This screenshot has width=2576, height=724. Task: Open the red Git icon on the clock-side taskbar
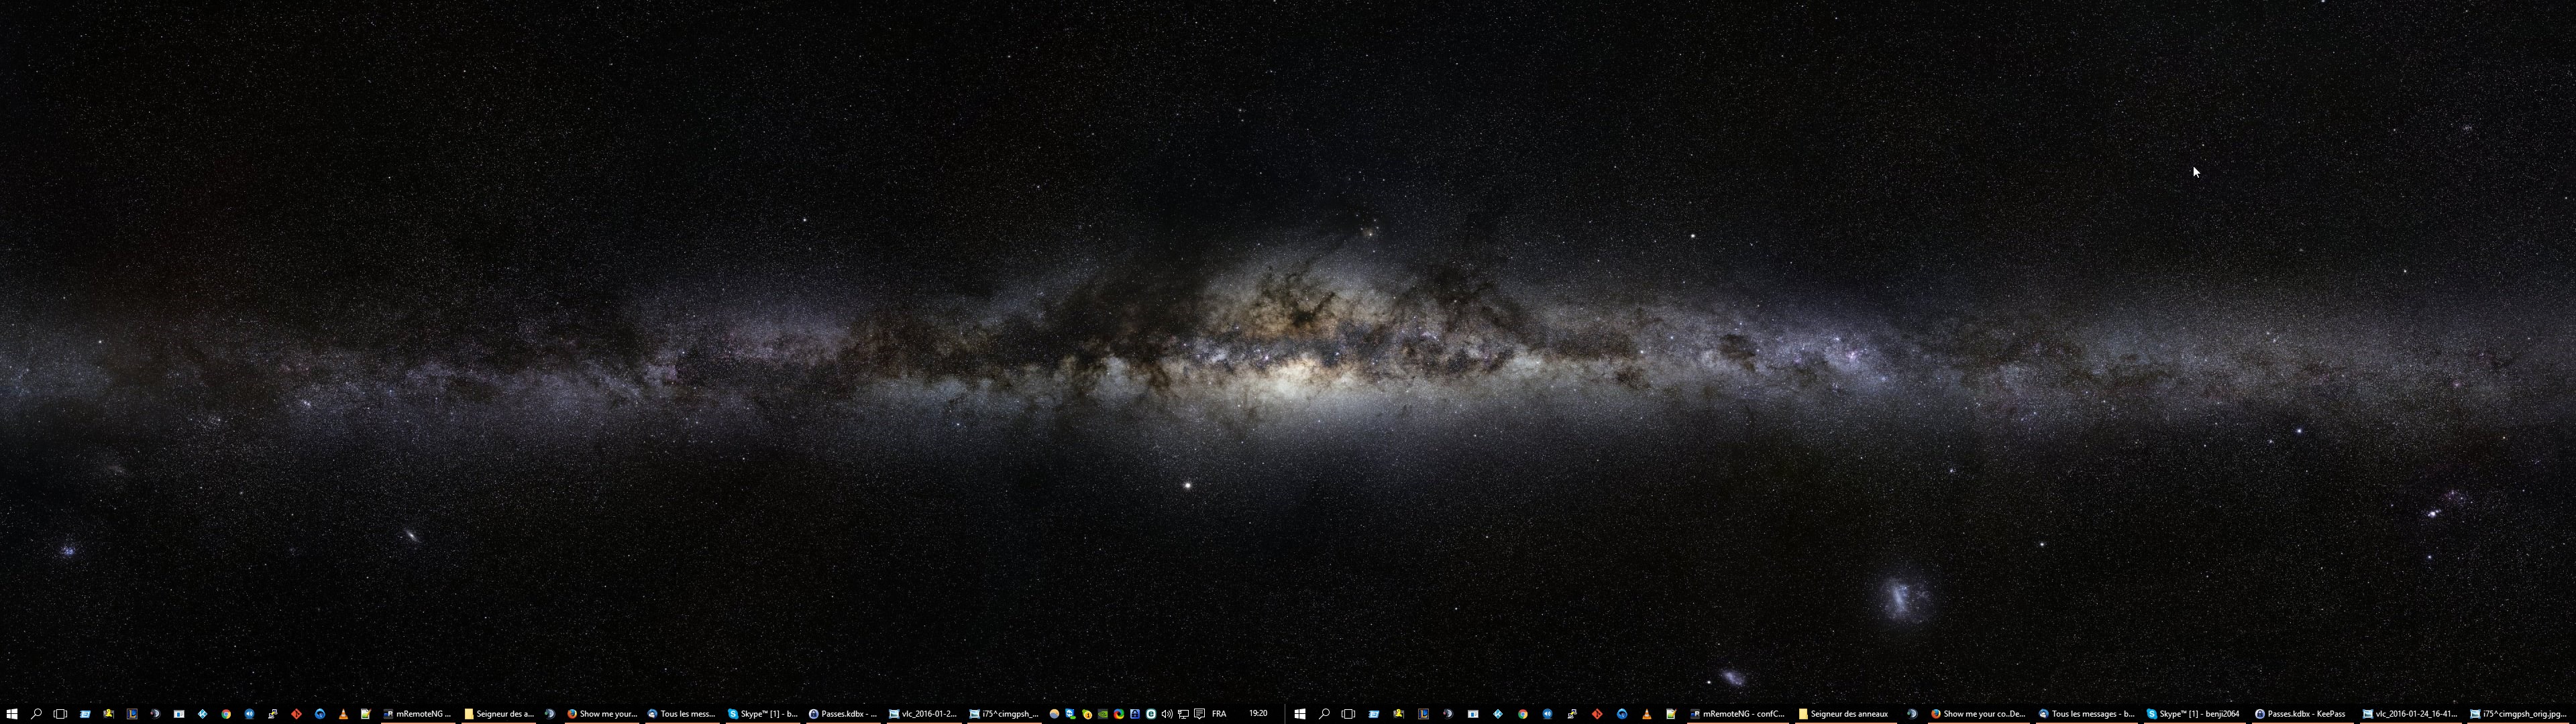point(296,714)
